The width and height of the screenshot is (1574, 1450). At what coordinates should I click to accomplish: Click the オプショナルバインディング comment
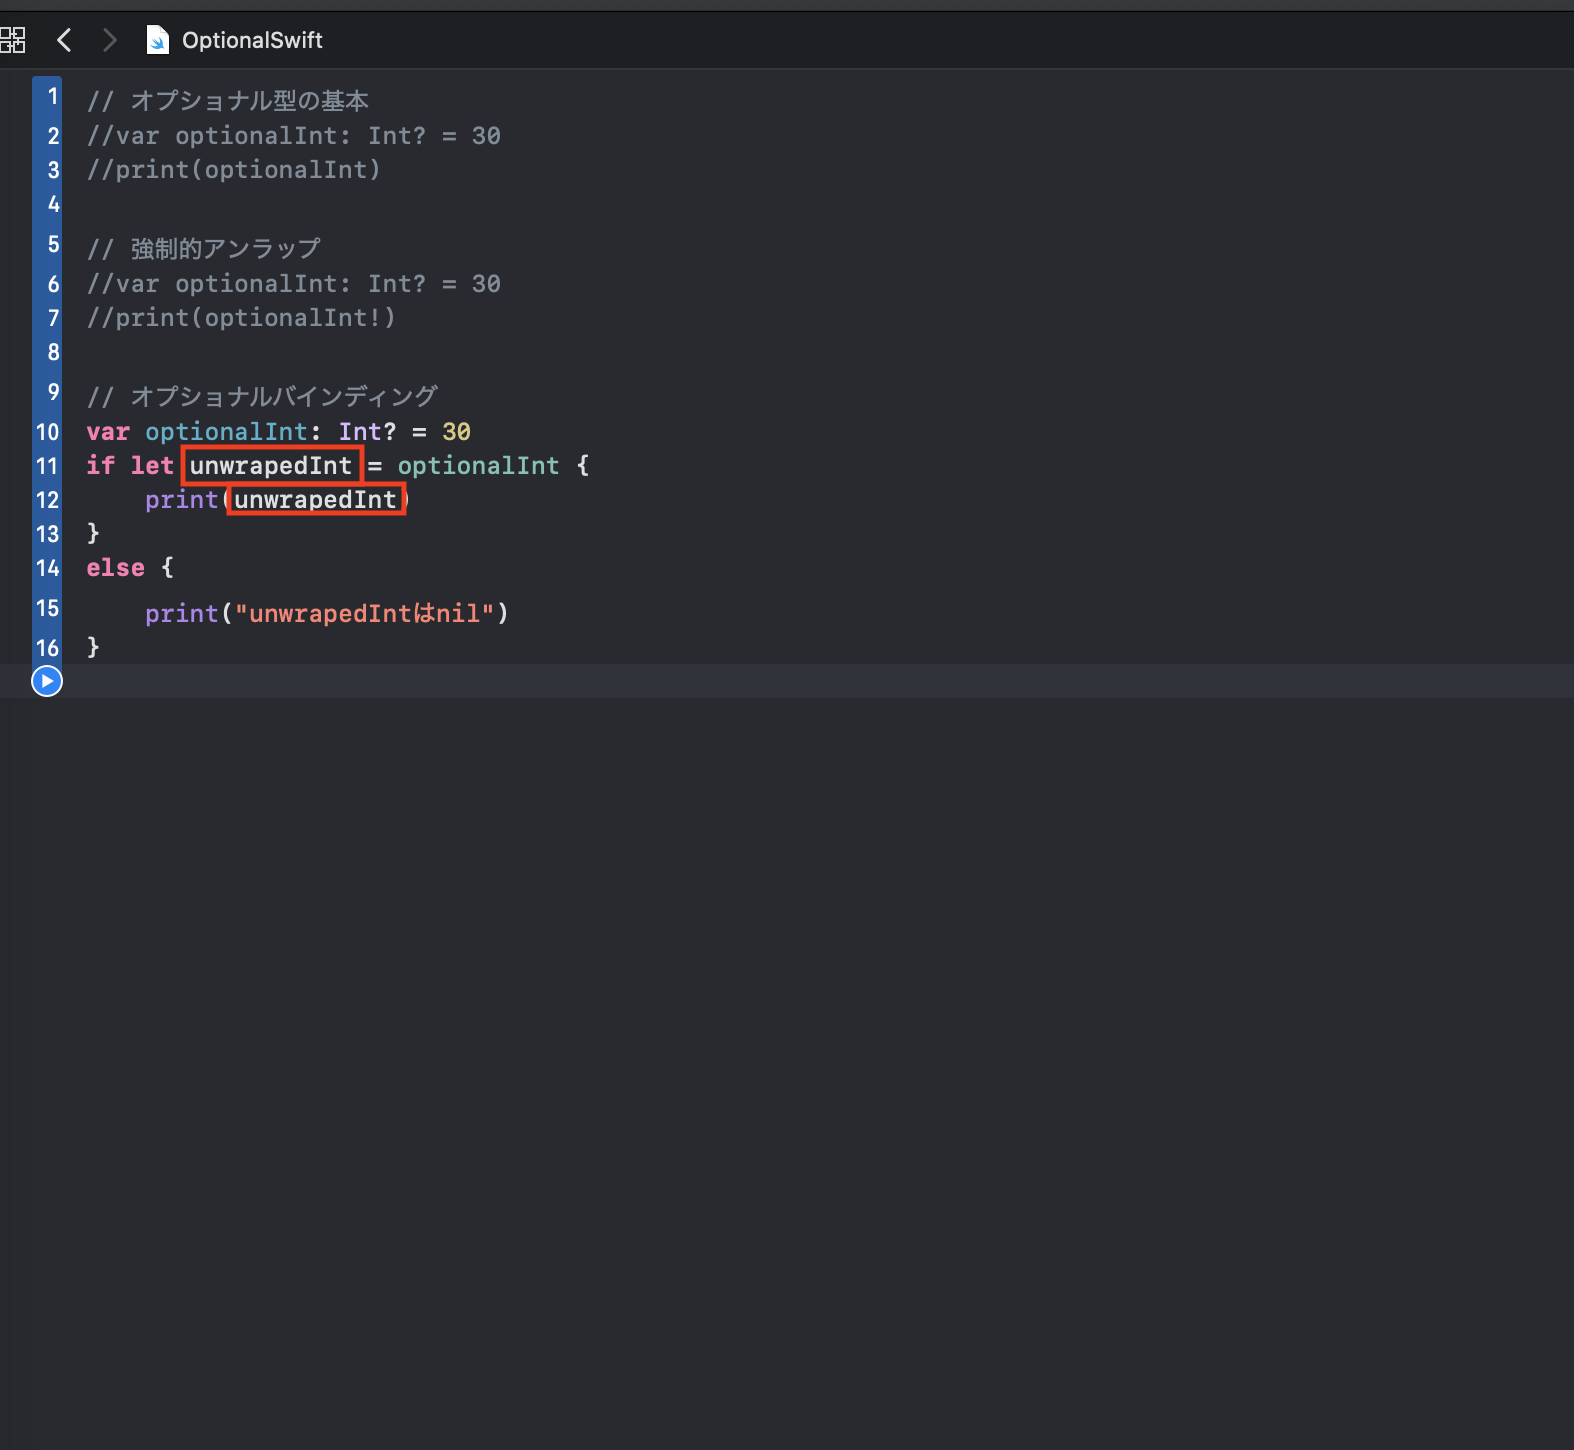coord(262,396)
